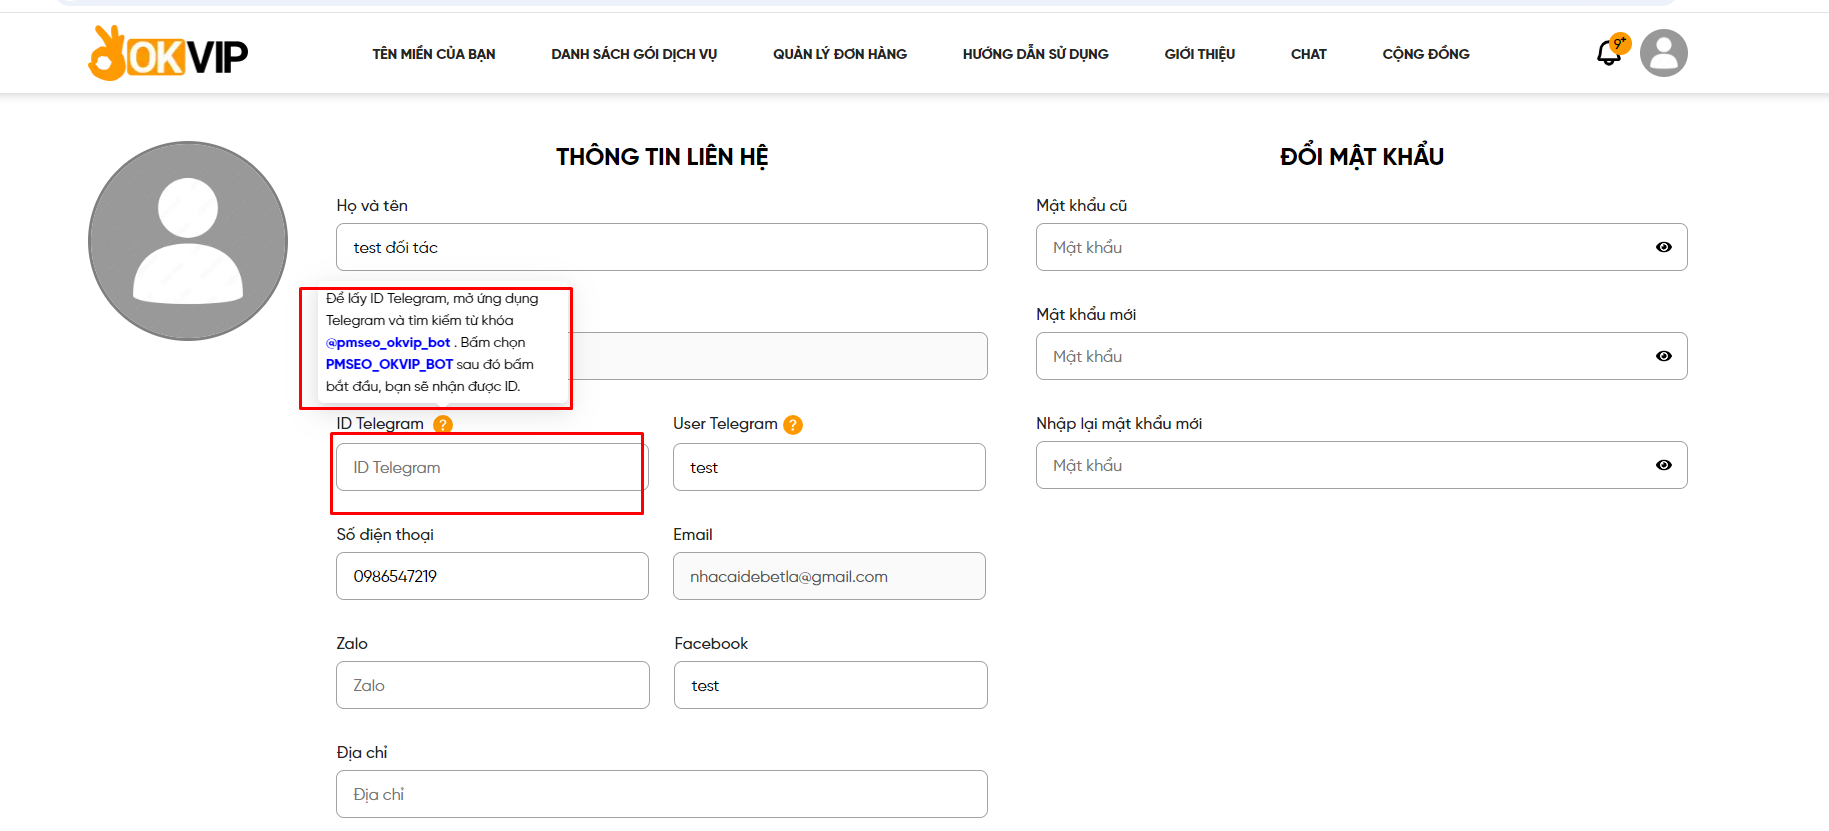The width and height of the screenshot is (1829, 831).
Task: Open HƯỚNG DẪN SỬ DỤNG menu item
Action: (1035, 54)
